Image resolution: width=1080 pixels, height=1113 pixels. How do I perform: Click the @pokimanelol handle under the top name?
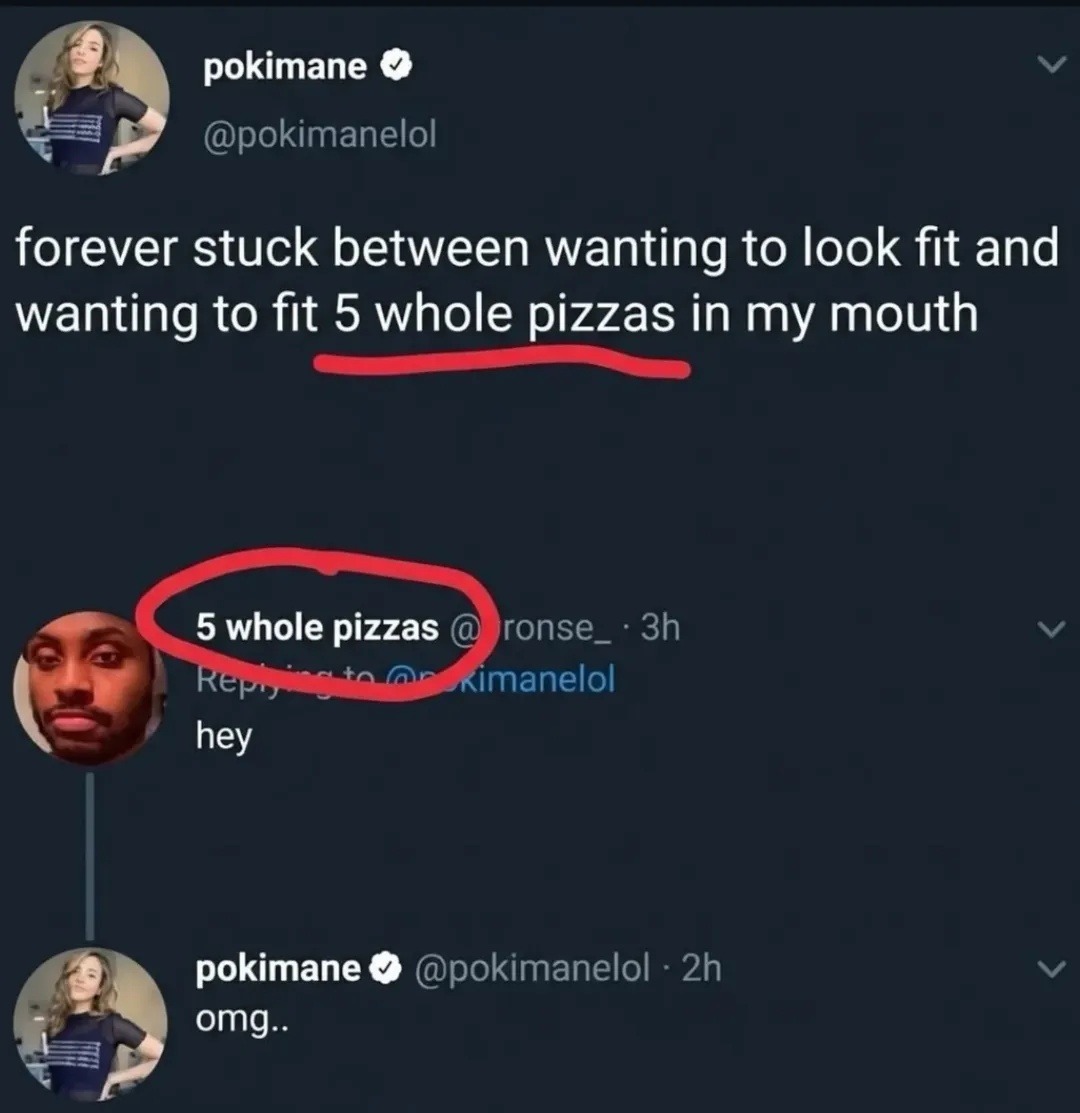coord(319,134)
